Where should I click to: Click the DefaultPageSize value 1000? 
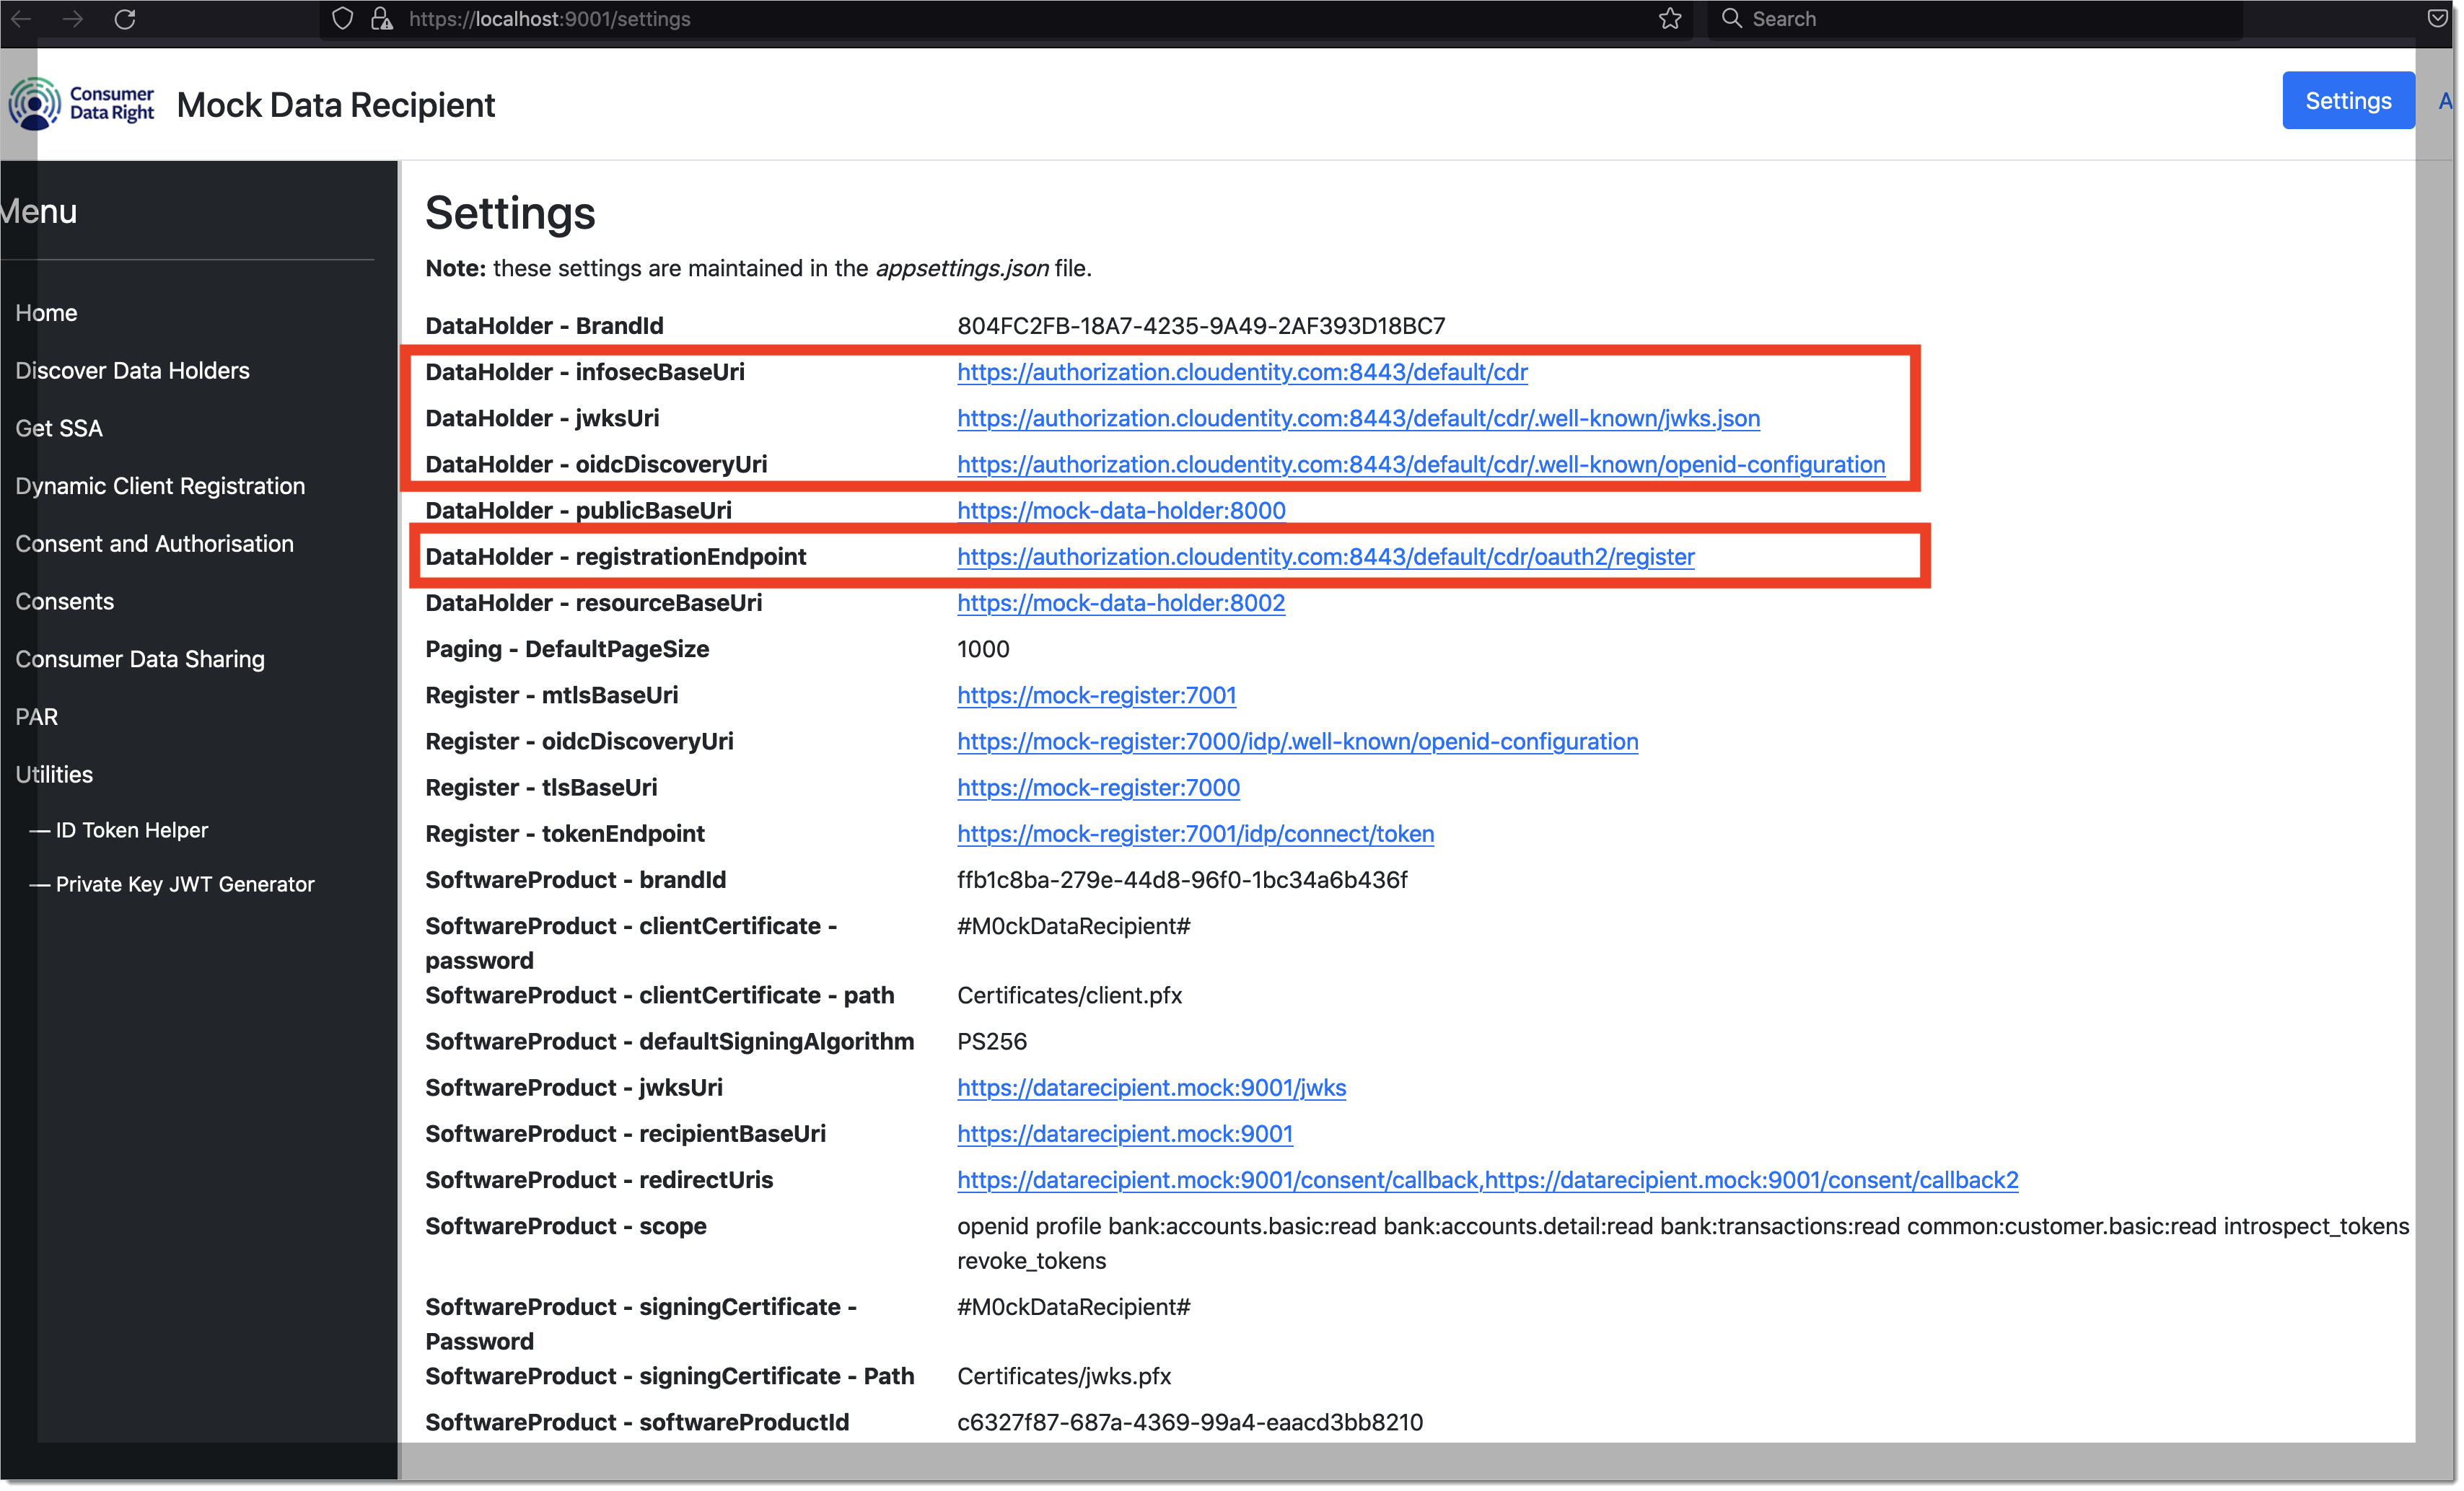[x=983, y=649]
